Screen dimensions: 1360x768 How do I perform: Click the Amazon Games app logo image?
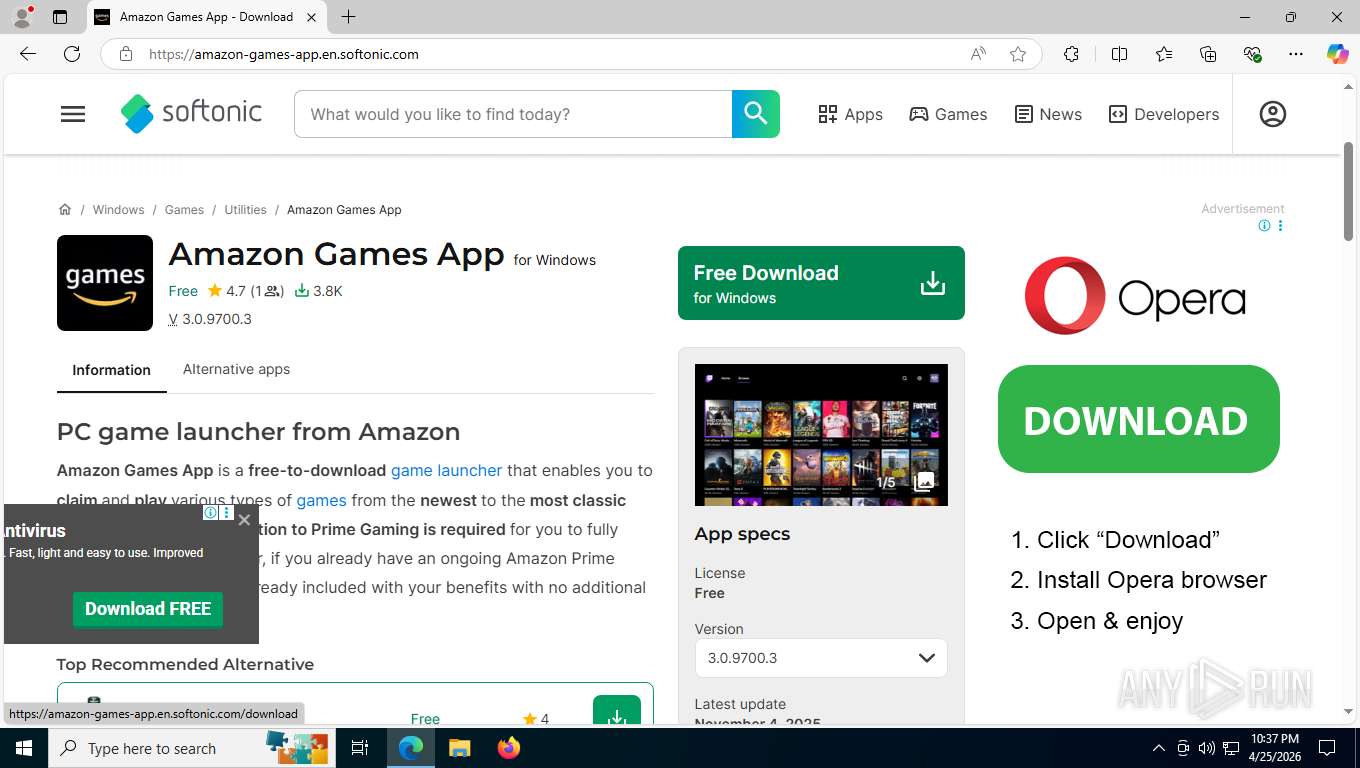(x=105, y=283)
